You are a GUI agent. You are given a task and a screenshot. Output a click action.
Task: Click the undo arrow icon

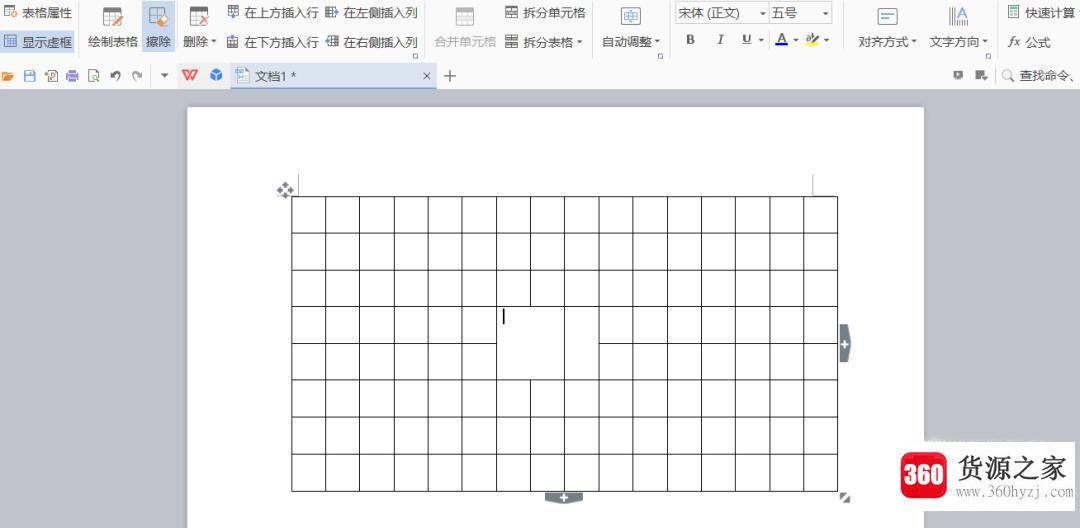(x=116, y=76)
